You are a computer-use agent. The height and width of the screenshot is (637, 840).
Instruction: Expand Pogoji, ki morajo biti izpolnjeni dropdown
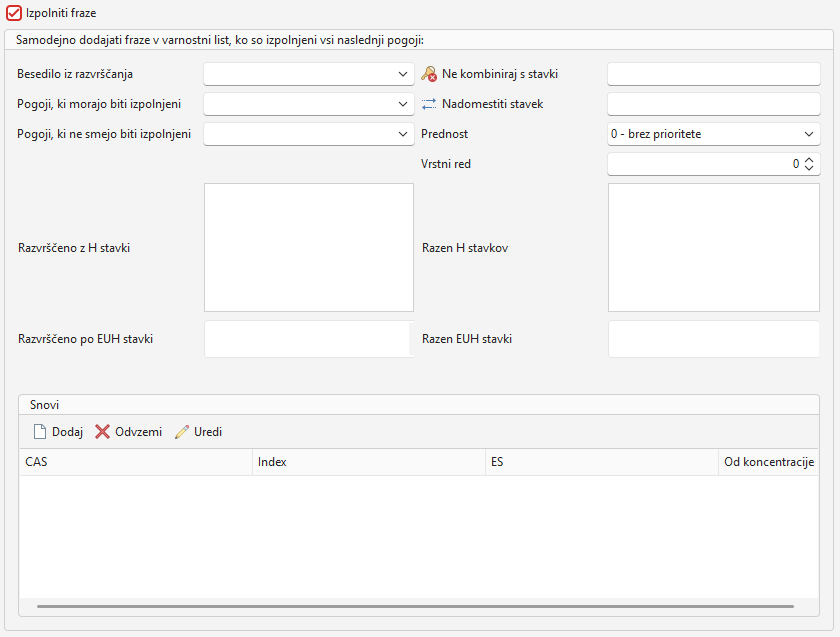[x=309, y=104]
